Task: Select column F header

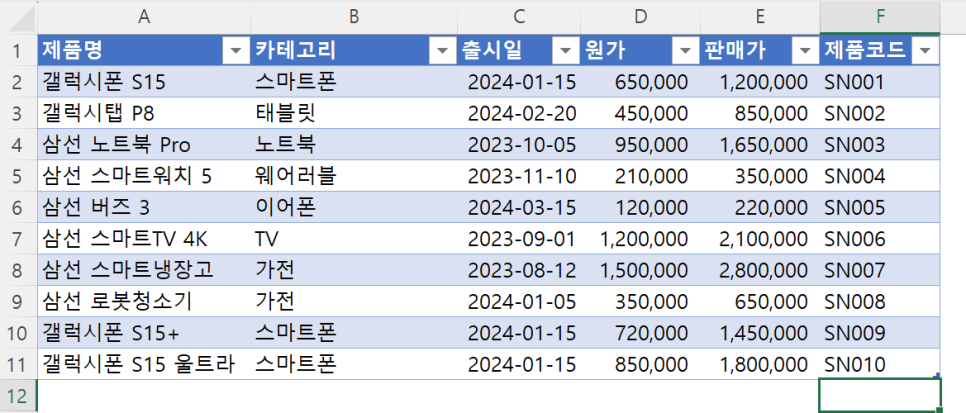Action: click(x=880, y=17)
